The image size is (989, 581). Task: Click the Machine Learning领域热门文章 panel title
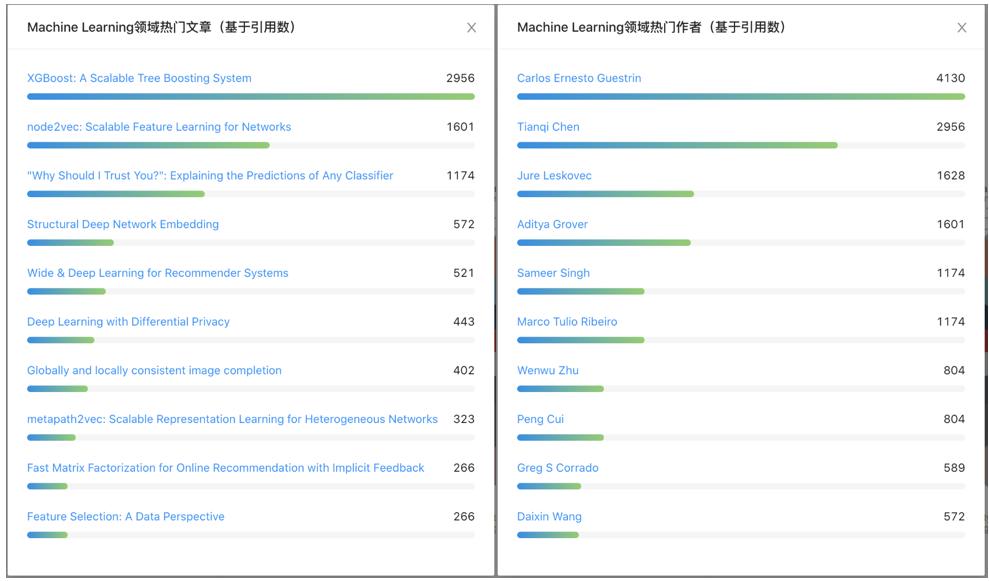pos(162,27)
